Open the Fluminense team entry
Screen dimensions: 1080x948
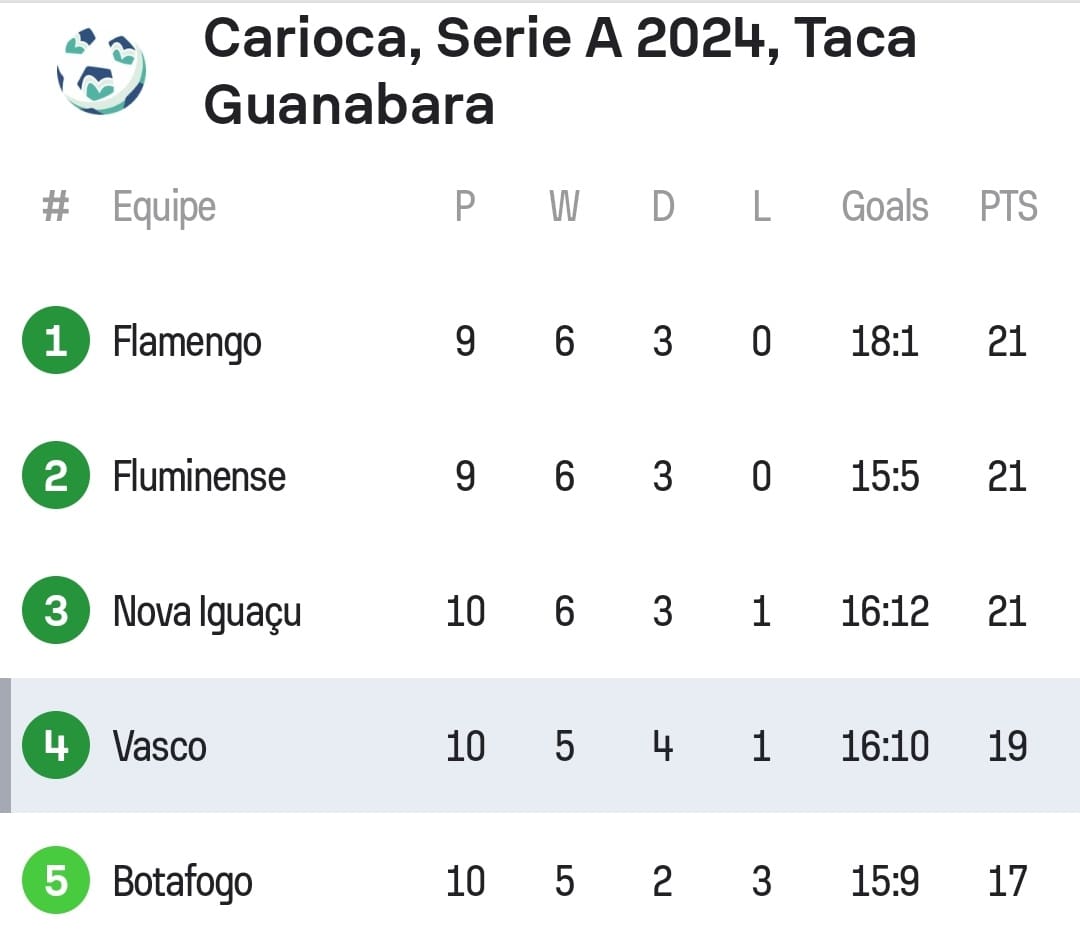(199, 476)
